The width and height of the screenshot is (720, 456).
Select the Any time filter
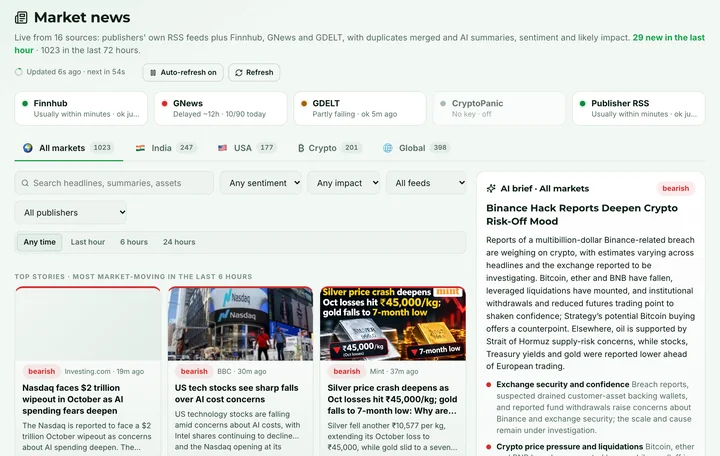[39, 242]
